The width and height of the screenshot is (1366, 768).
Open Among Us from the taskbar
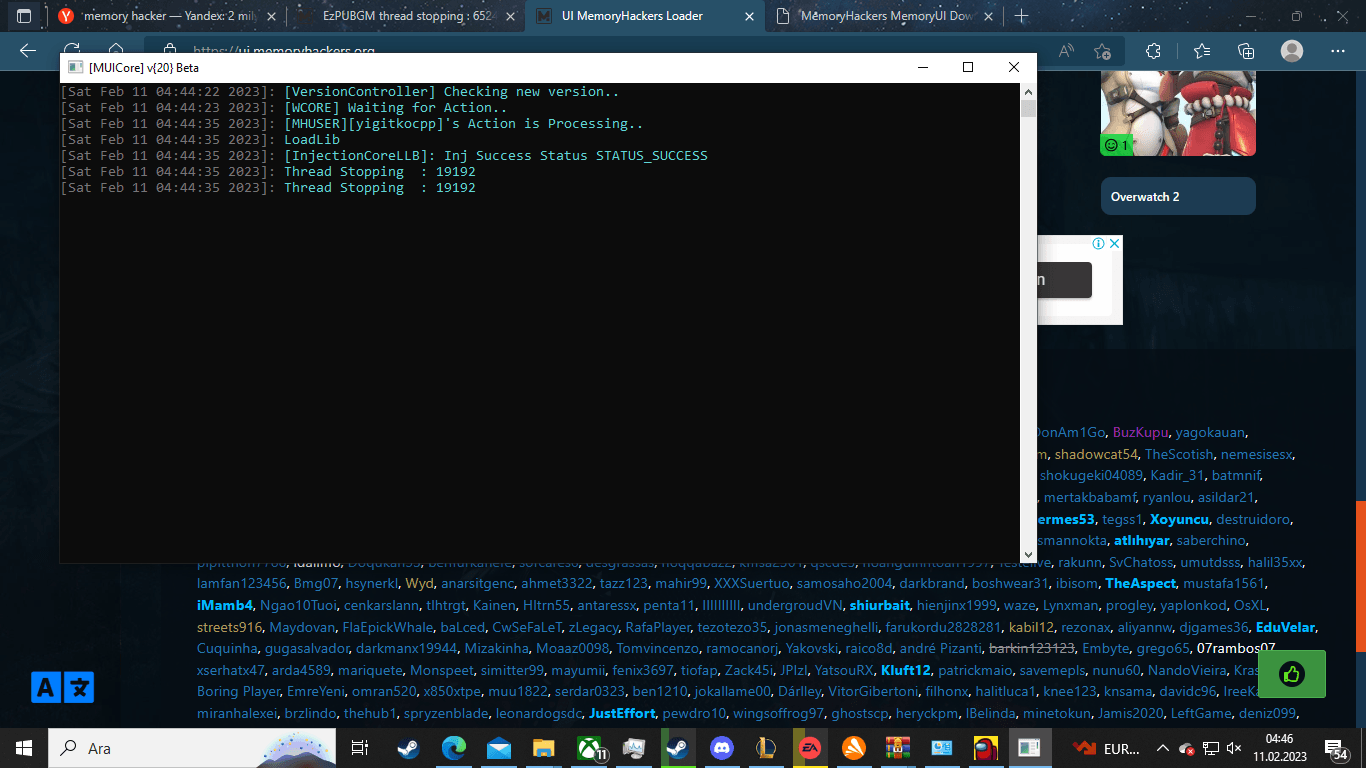[x=985, y=748]
